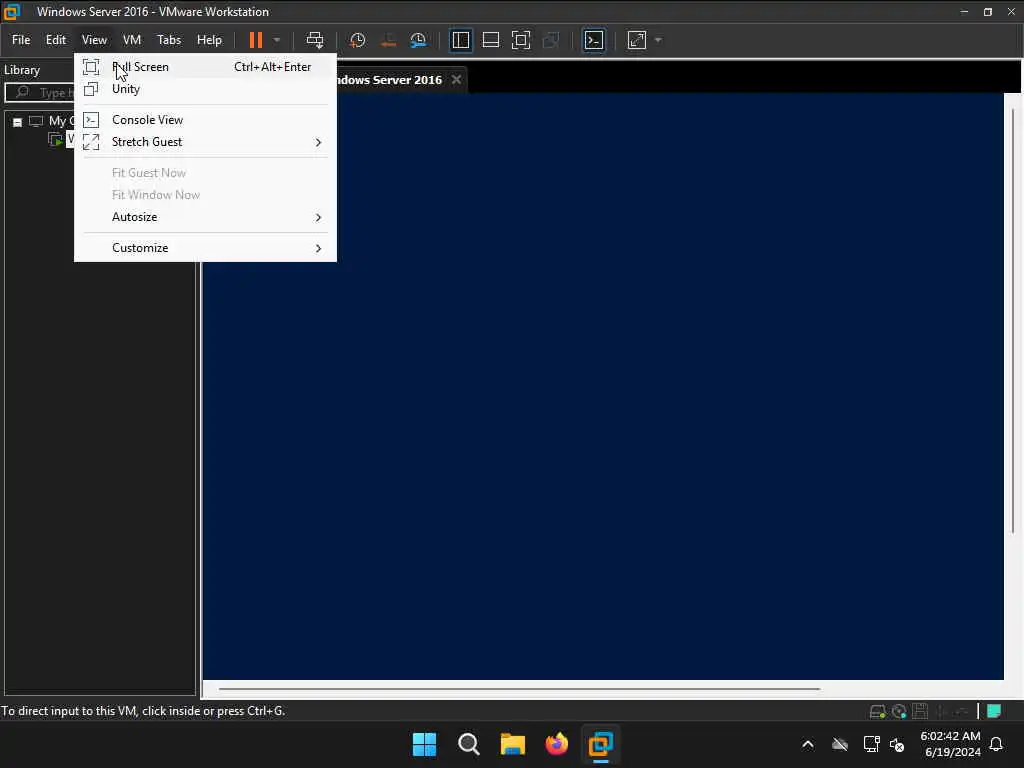This screenshot has width=1024, height=768.
Task: Expand the Customize submenu
Action: tap(205, 248)
